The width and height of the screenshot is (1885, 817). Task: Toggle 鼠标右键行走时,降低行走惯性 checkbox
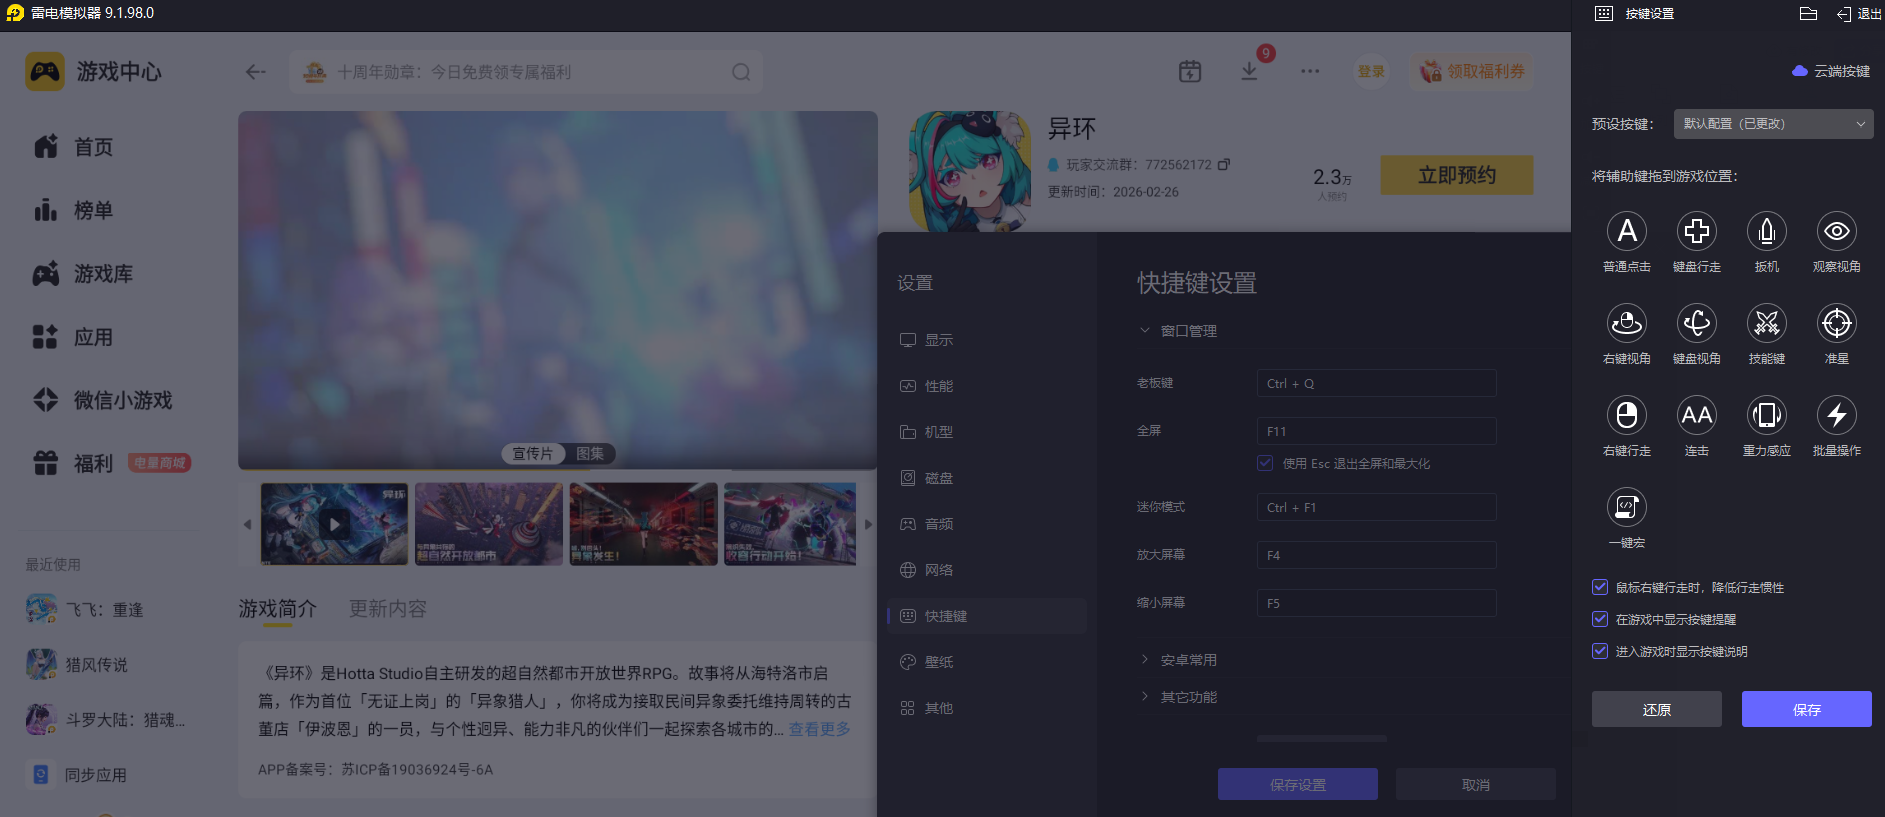1600,587
